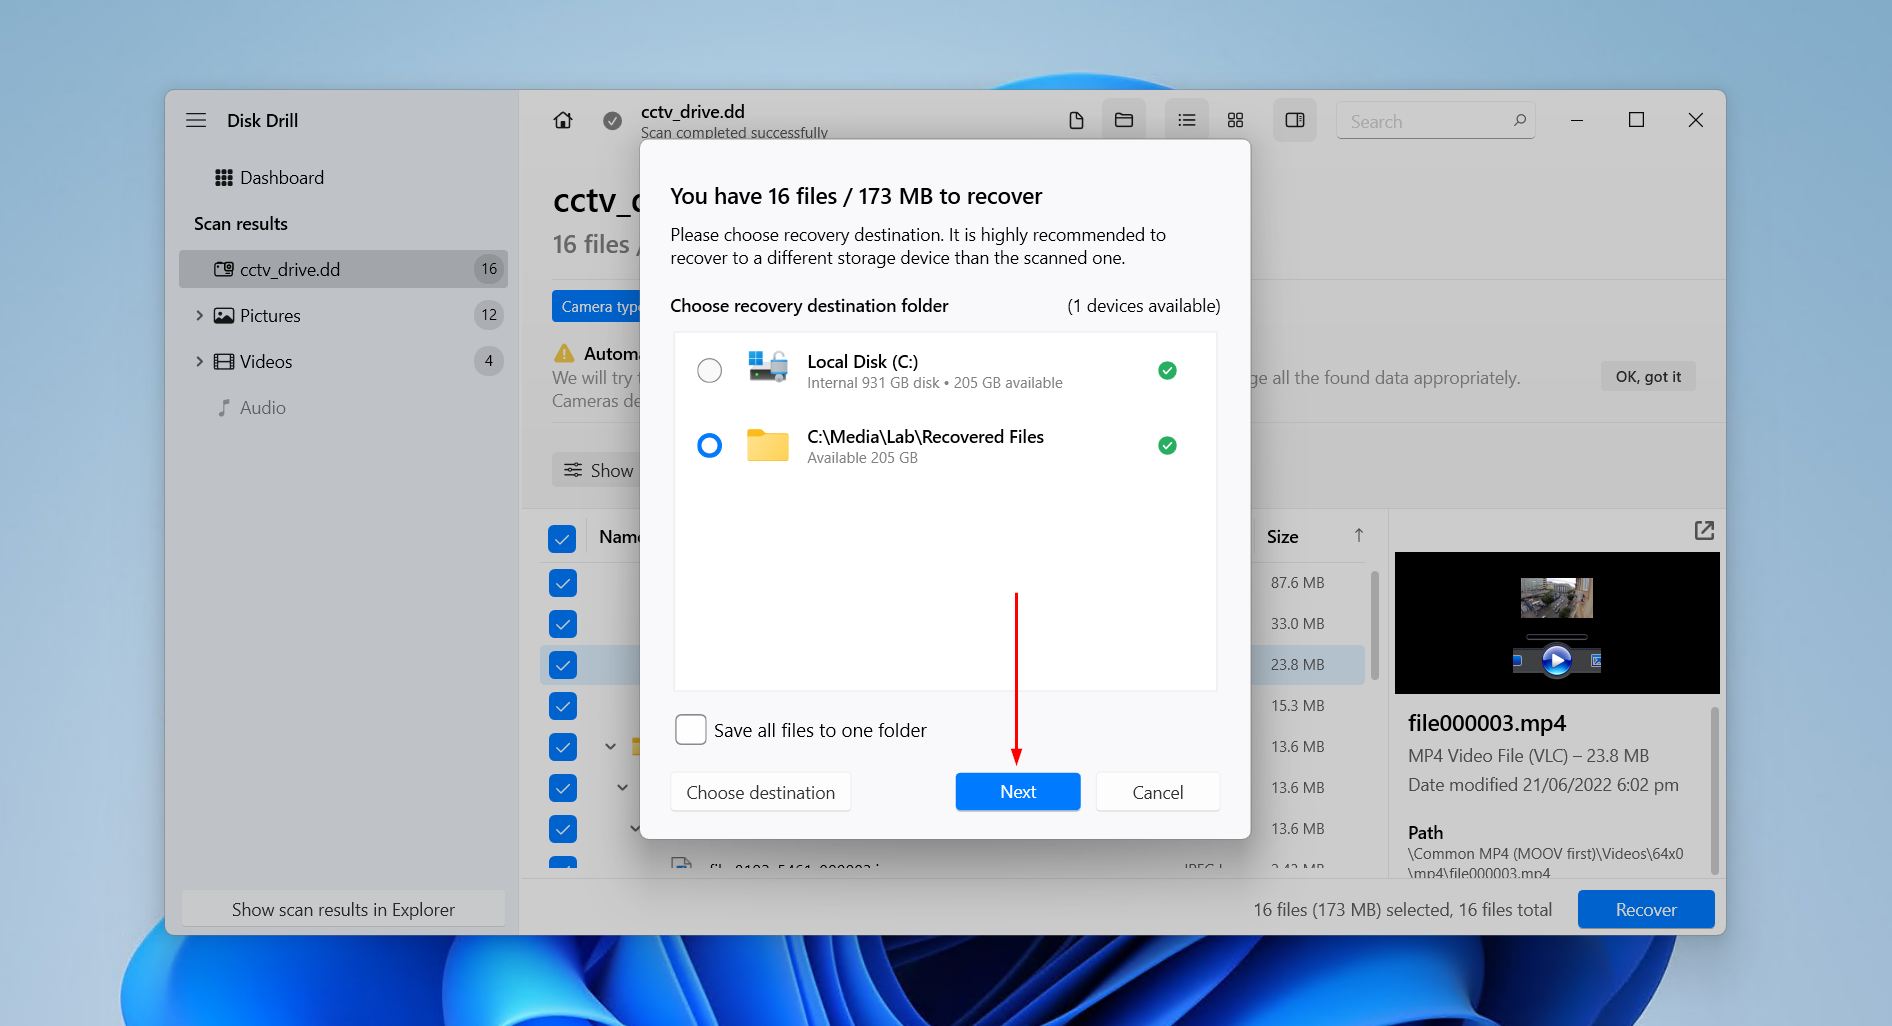Close the Disk Drill window
This screenshot has height=1026, width=1892.
[x=1695, y=120]
